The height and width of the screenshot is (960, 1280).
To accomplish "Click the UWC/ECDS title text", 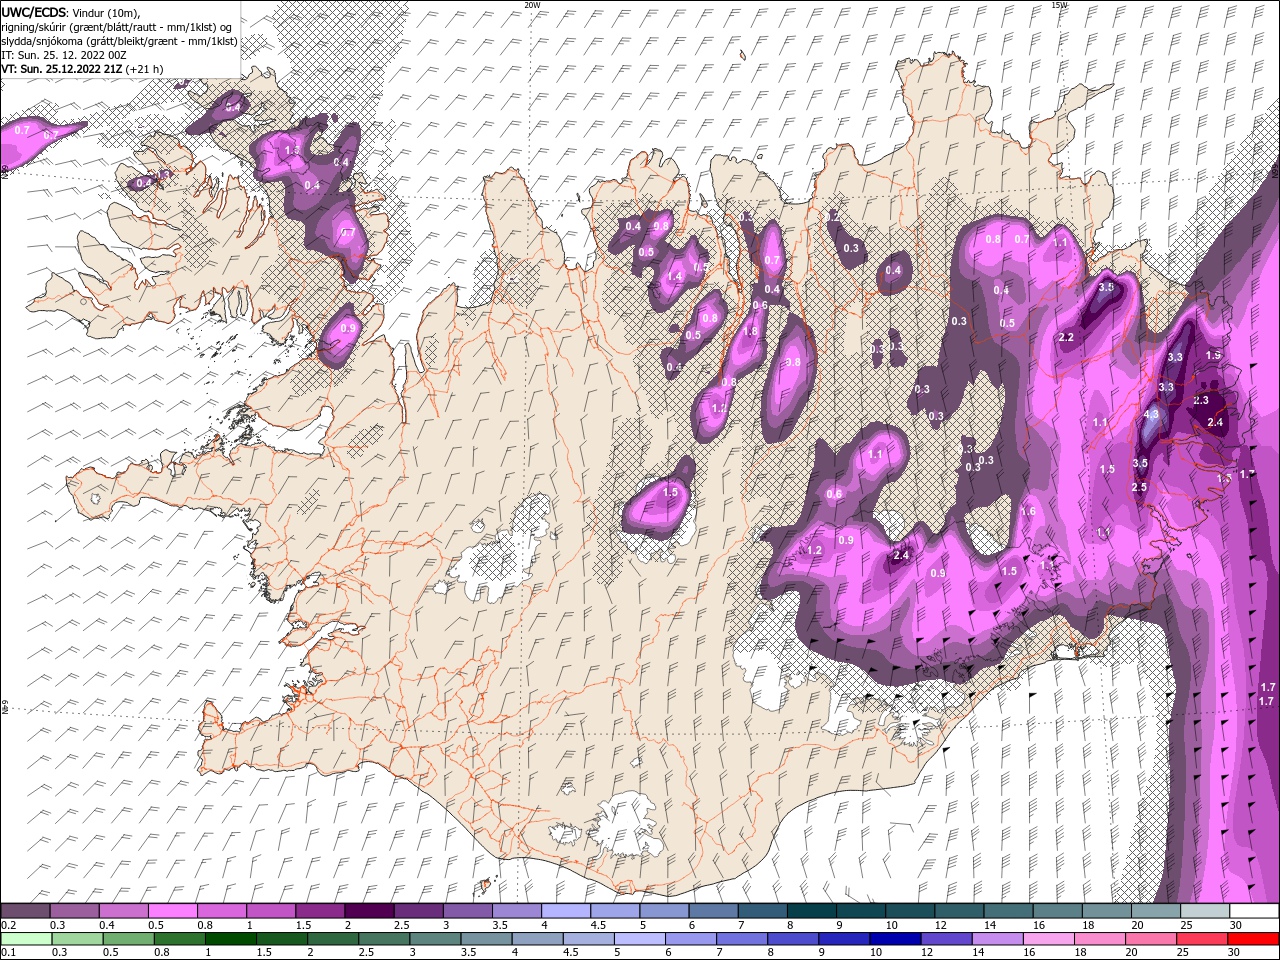I will (x=34, y=12).
